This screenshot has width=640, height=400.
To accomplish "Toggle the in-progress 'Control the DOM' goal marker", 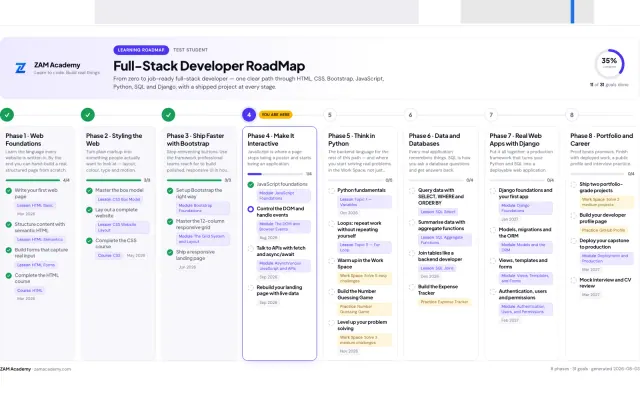I will 251,209.
